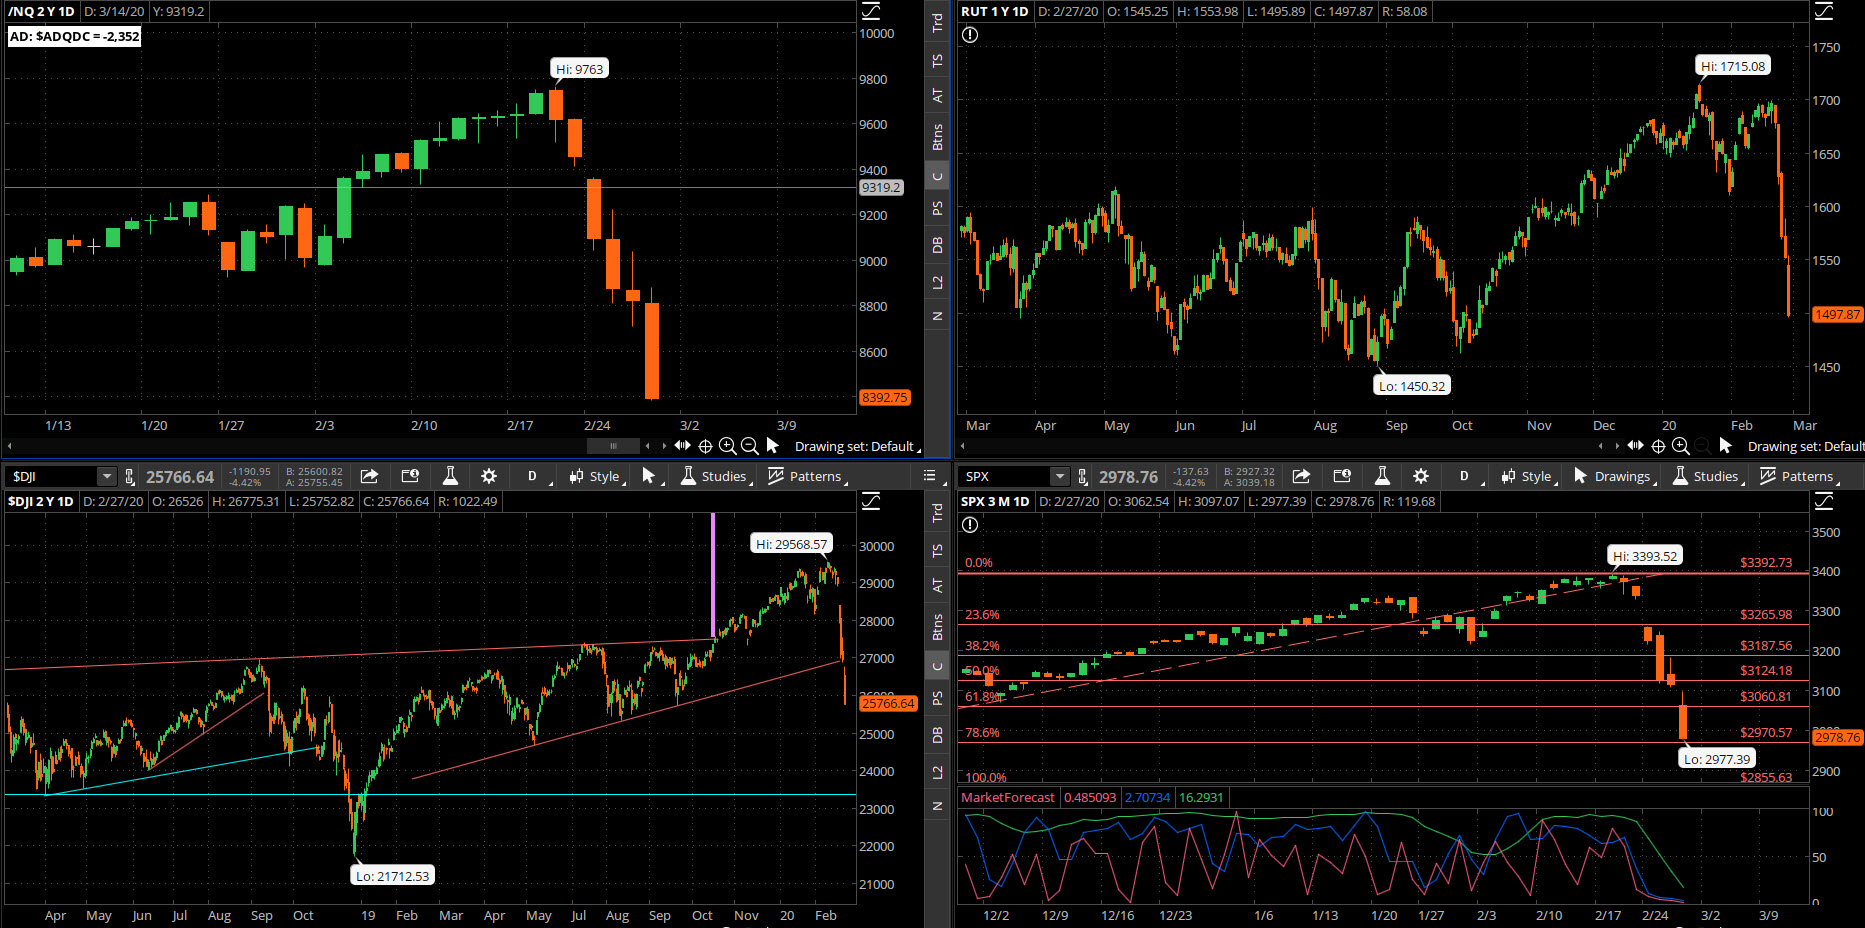Open the $DJI chart list menu icon
This screenshot has width=1865, height=928.
[x=929, y=476]
